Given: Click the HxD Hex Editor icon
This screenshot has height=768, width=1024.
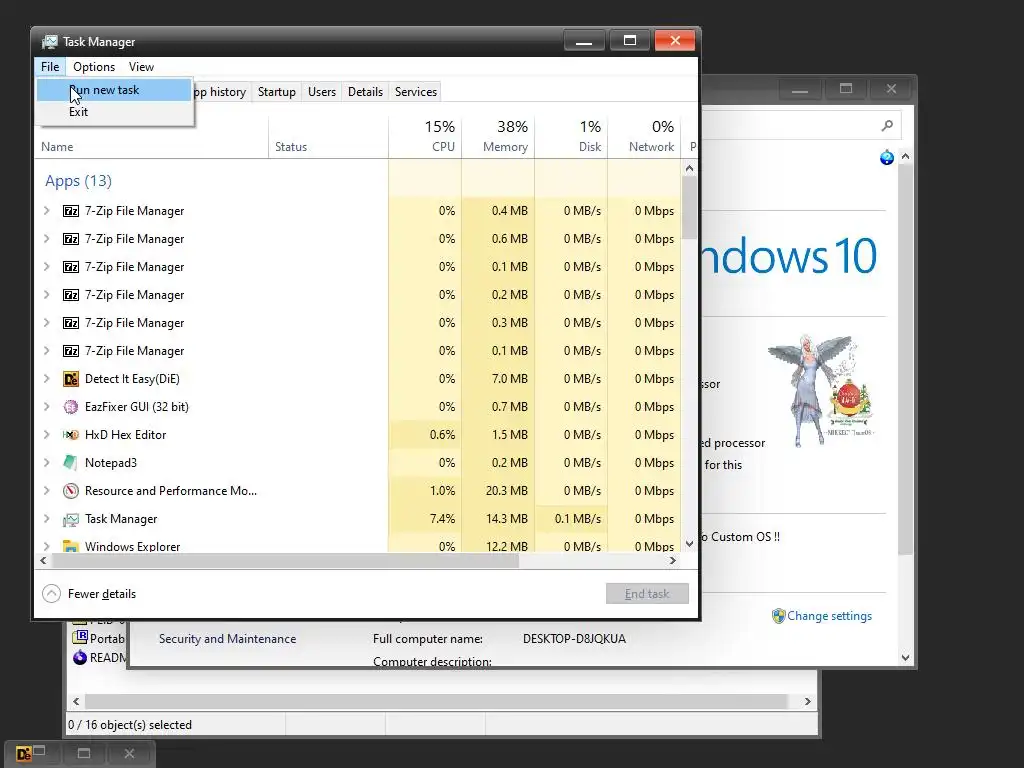Looking at the screenshot, I should click(x=71, y=435).
